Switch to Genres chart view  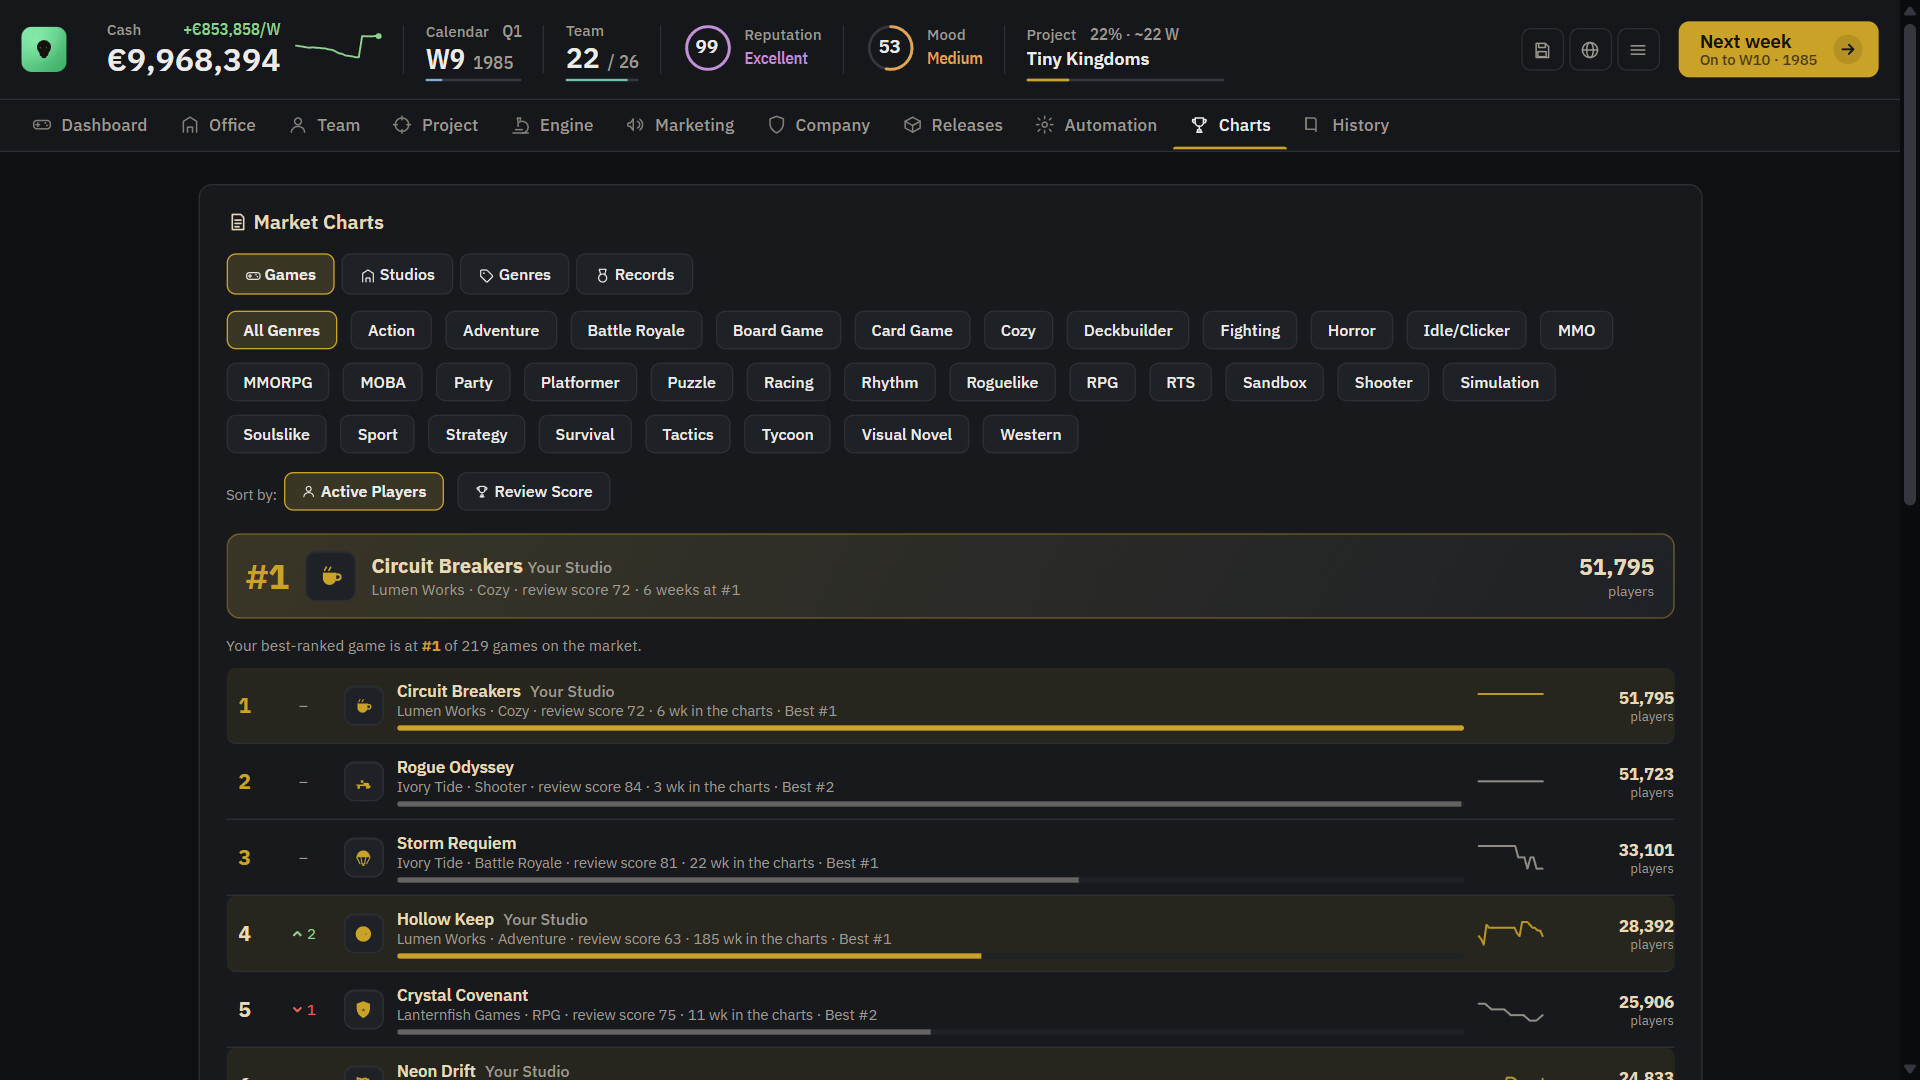[x=515, y=274]
